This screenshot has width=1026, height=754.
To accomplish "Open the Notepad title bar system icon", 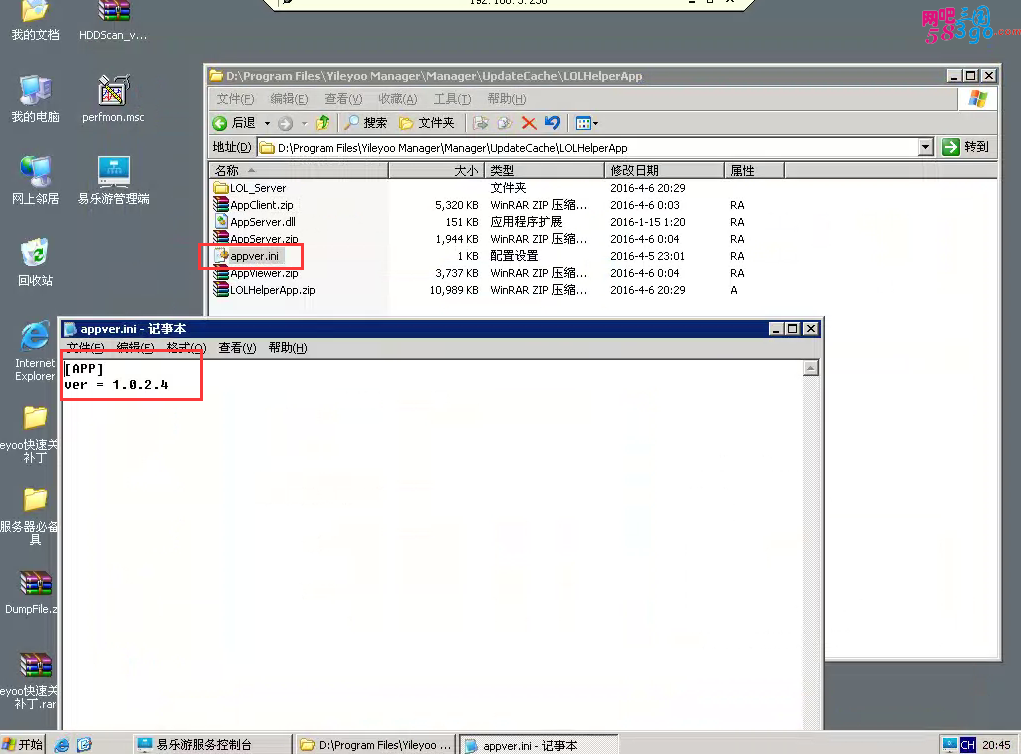I will [x=70, y=329].
